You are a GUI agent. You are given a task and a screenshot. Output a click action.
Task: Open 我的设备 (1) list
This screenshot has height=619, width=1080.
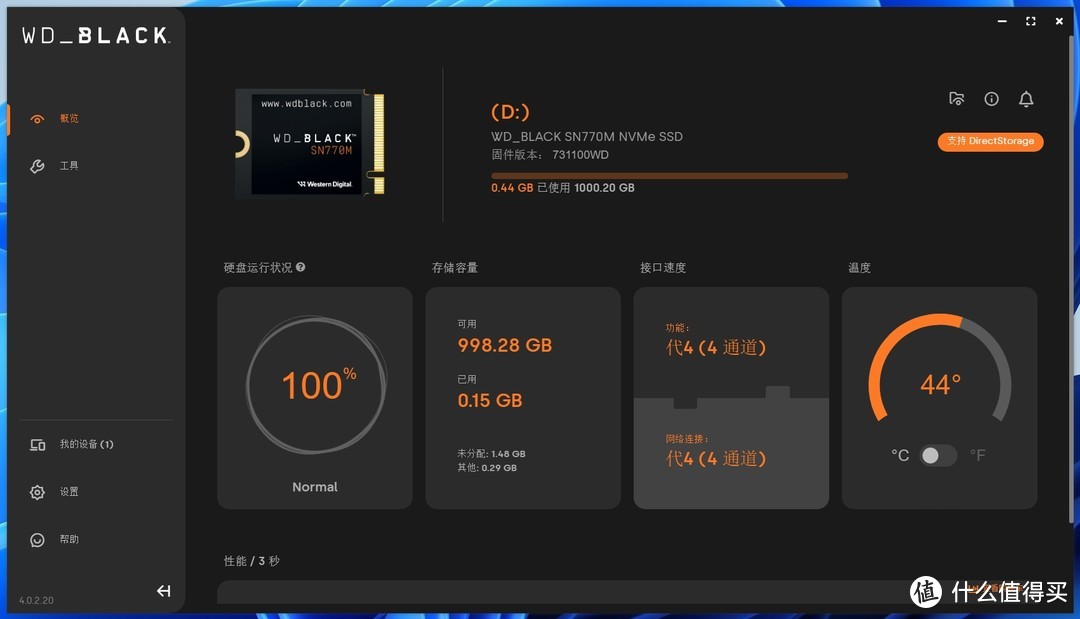coord(86,444)
